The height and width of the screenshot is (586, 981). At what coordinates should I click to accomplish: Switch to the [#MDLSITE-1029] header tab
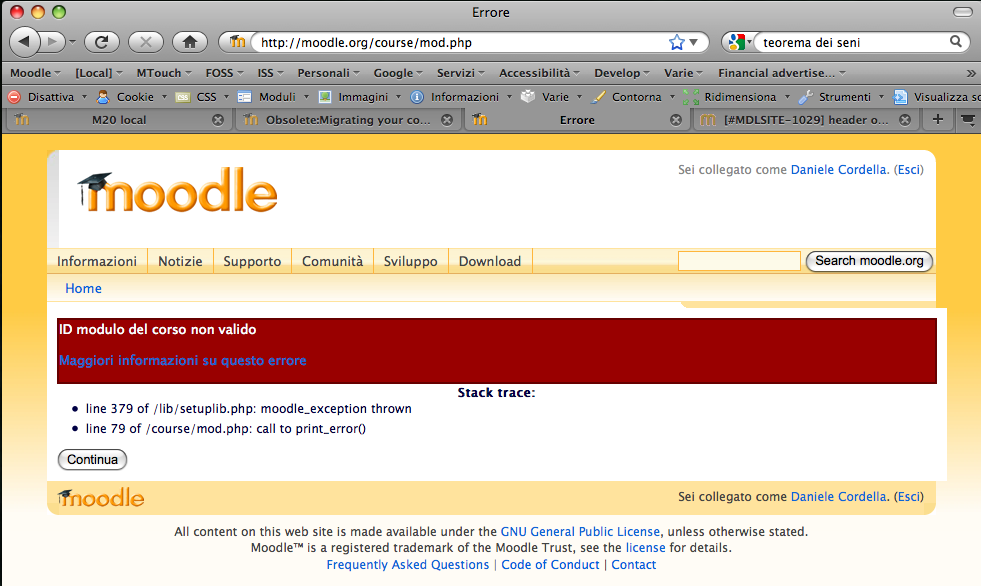pos(805,119)
